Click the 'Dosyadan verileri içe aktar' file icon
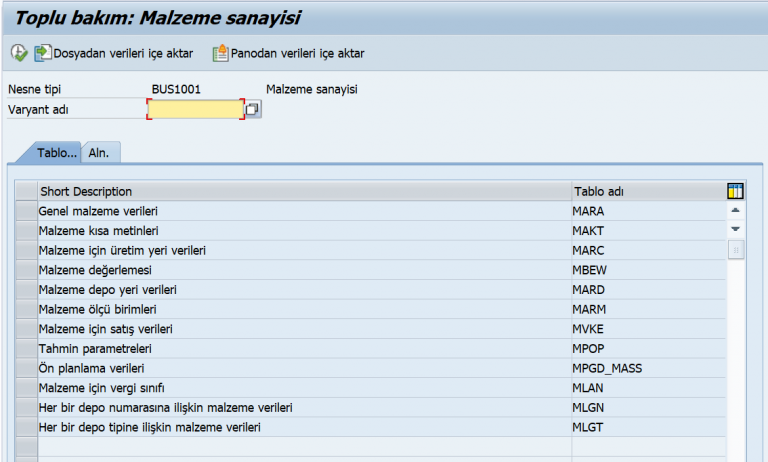The height and width of the screenshot is (462, 768). 43,53
